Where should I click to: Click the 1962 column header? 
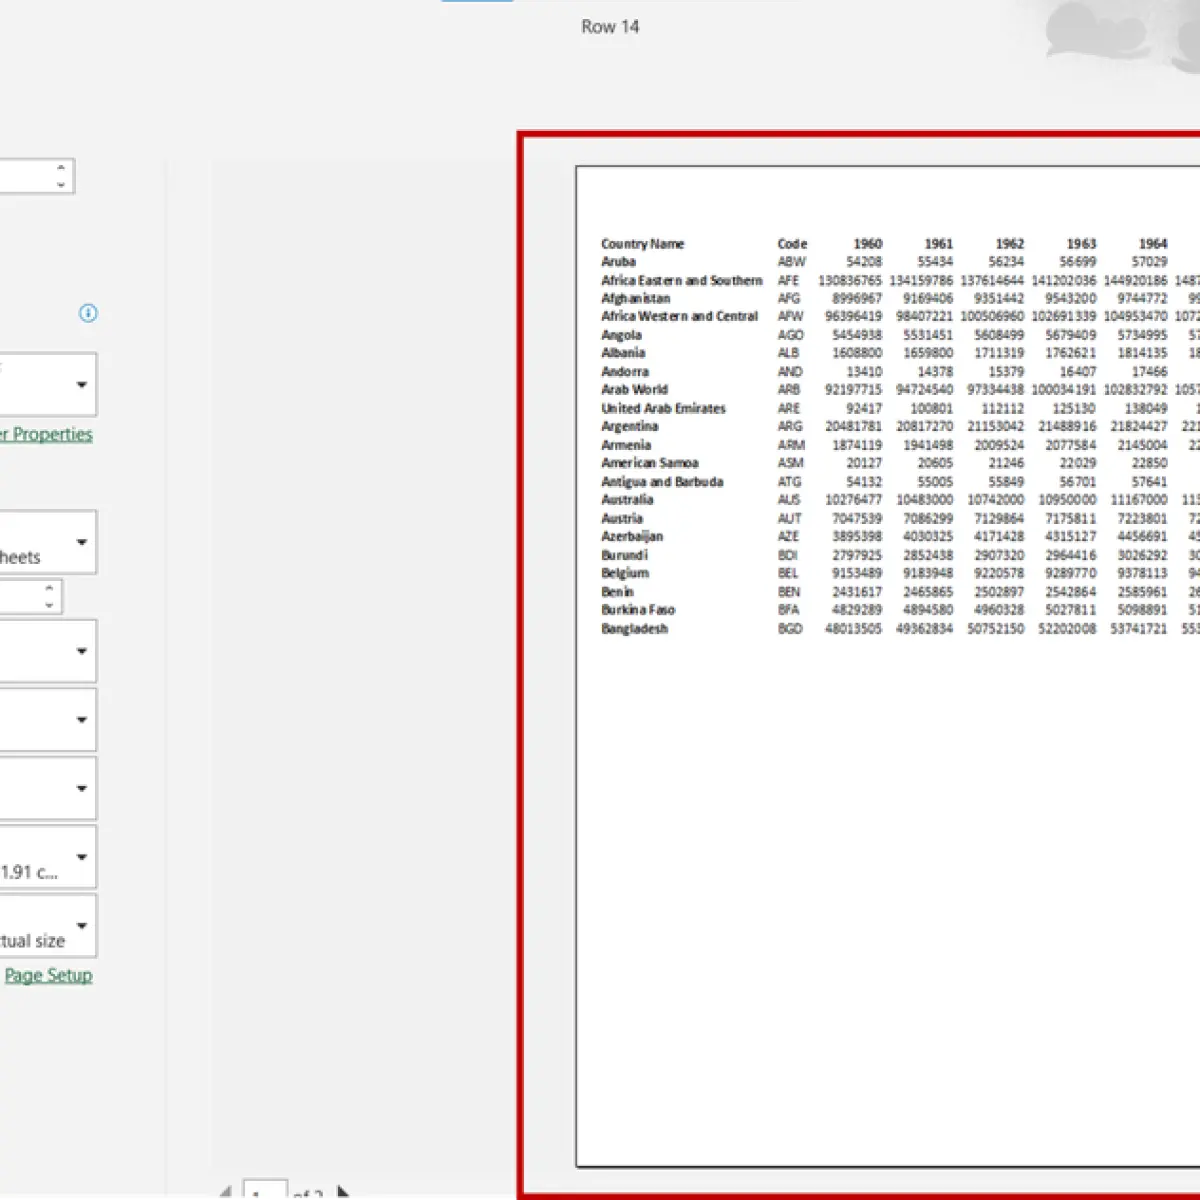(x=1010, y=244)
